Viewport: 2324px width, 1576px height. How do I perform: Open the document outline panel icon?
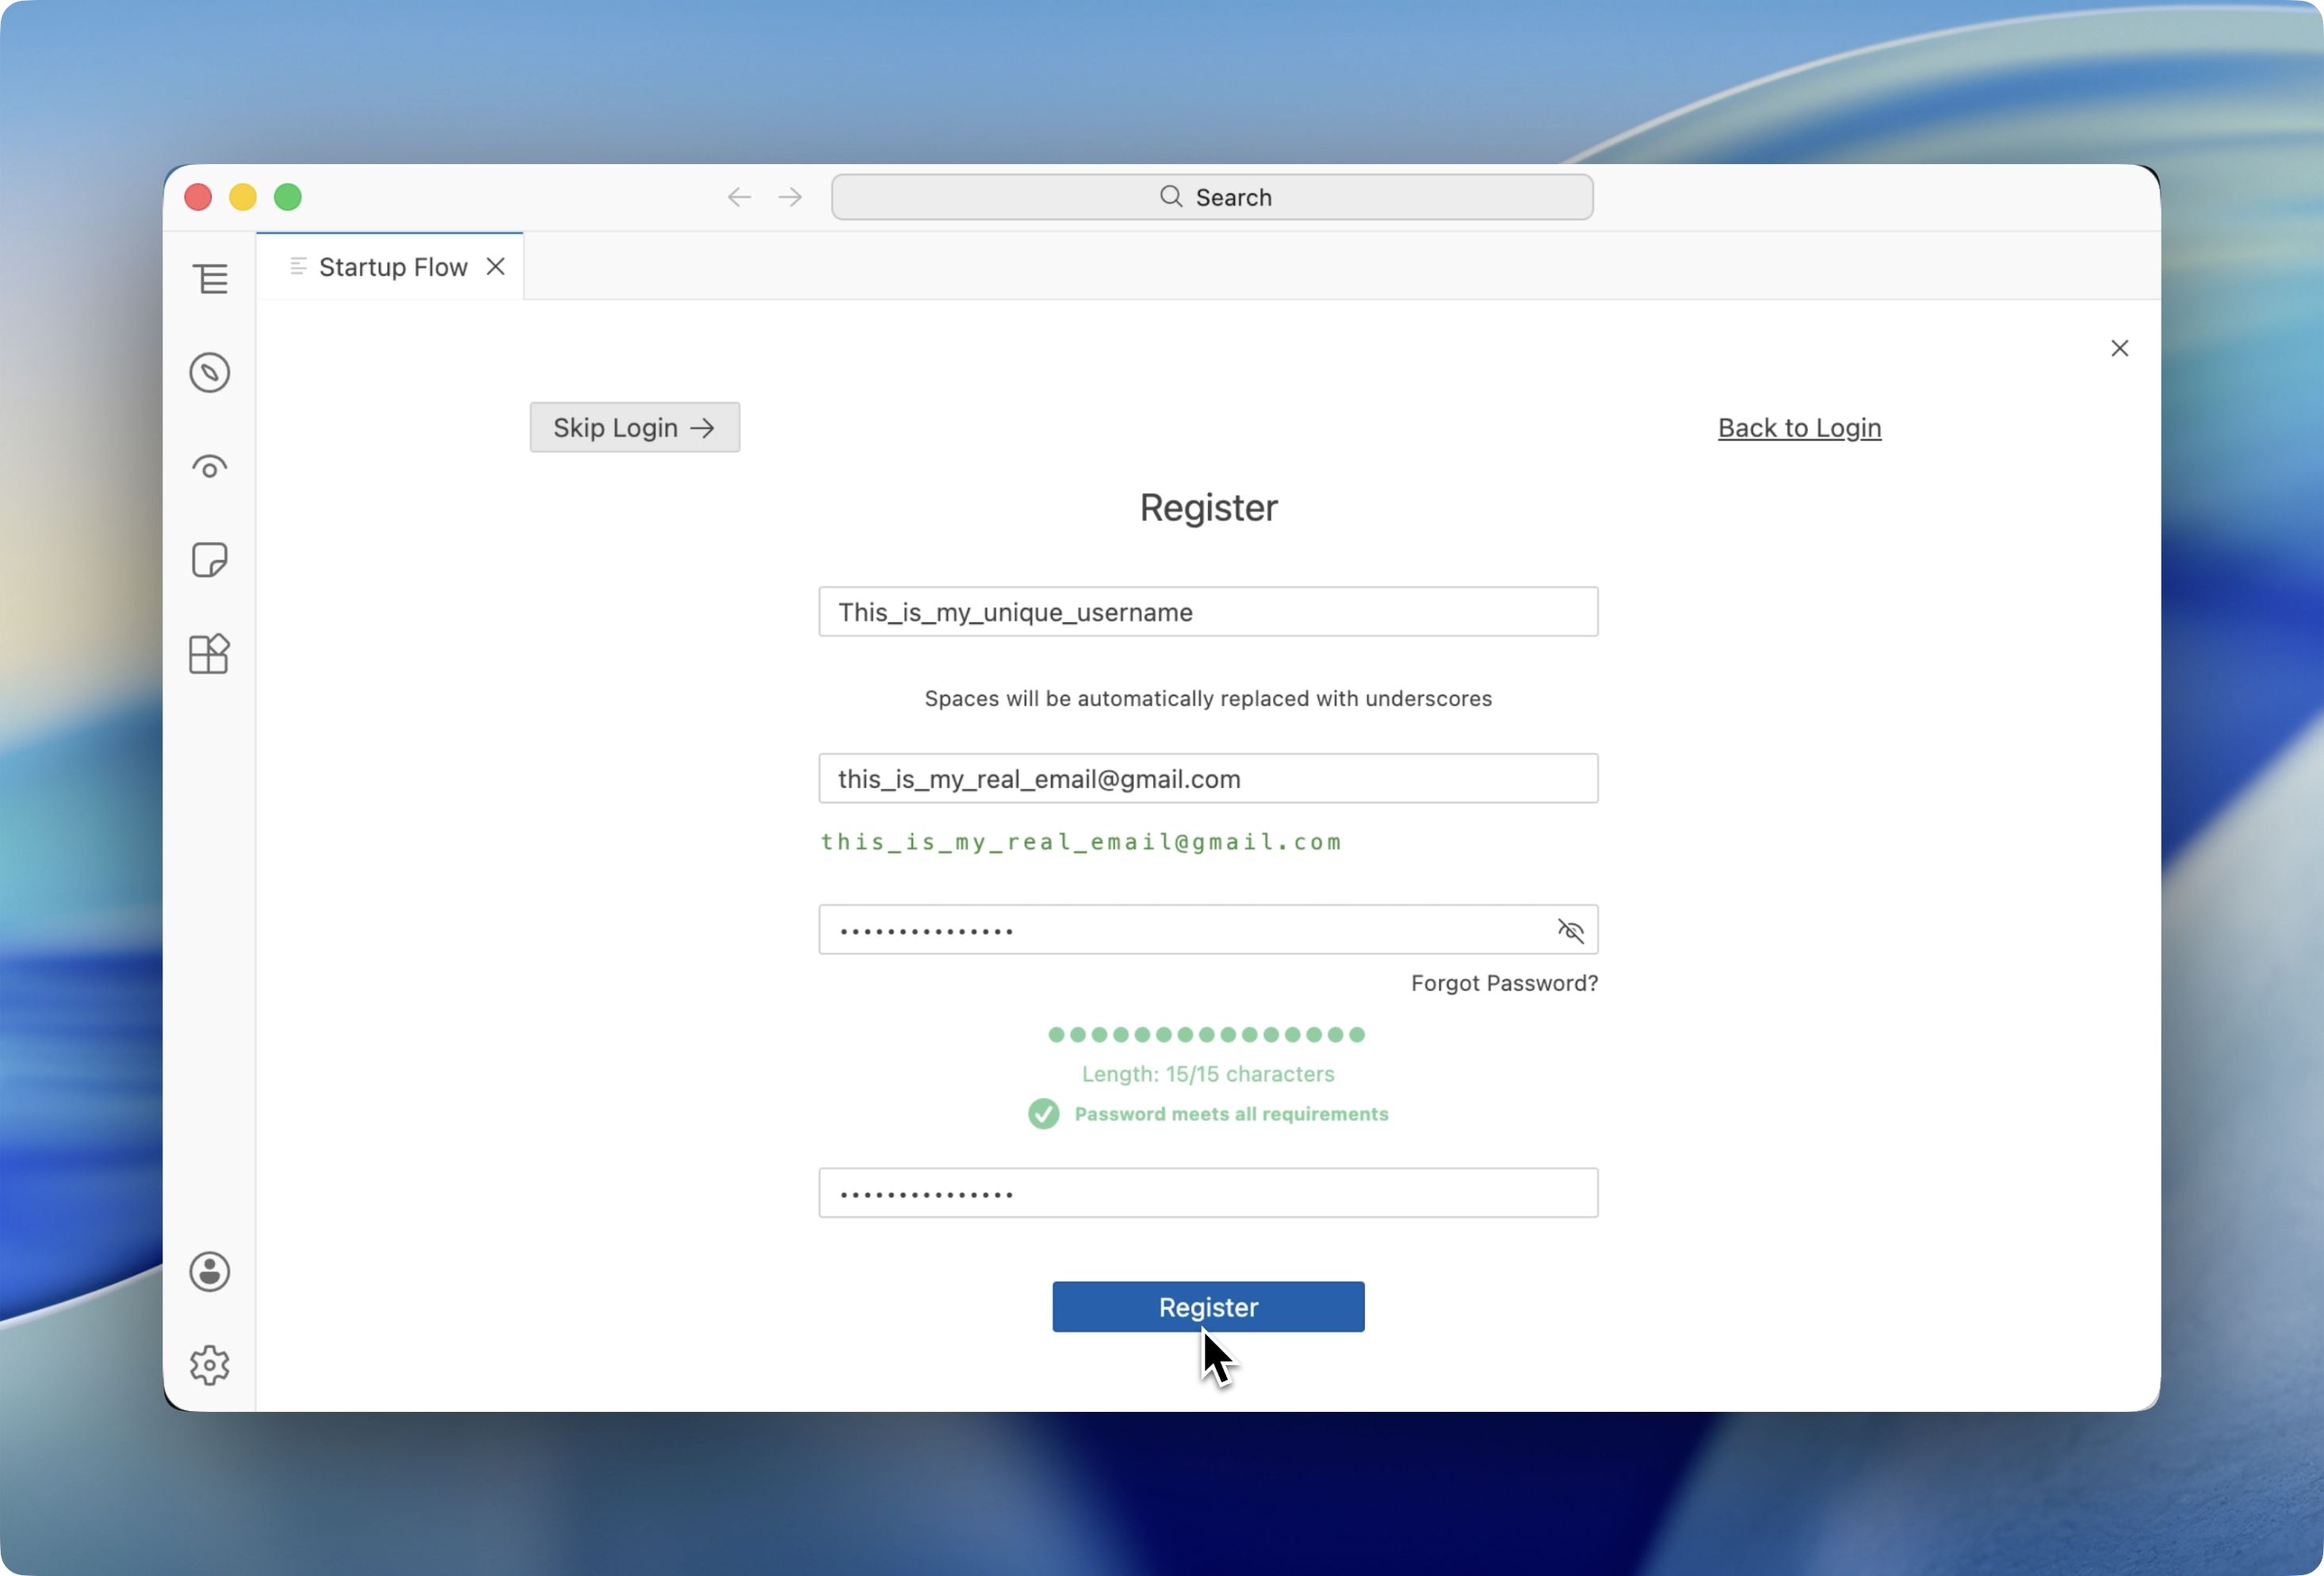tap(210, 278)
